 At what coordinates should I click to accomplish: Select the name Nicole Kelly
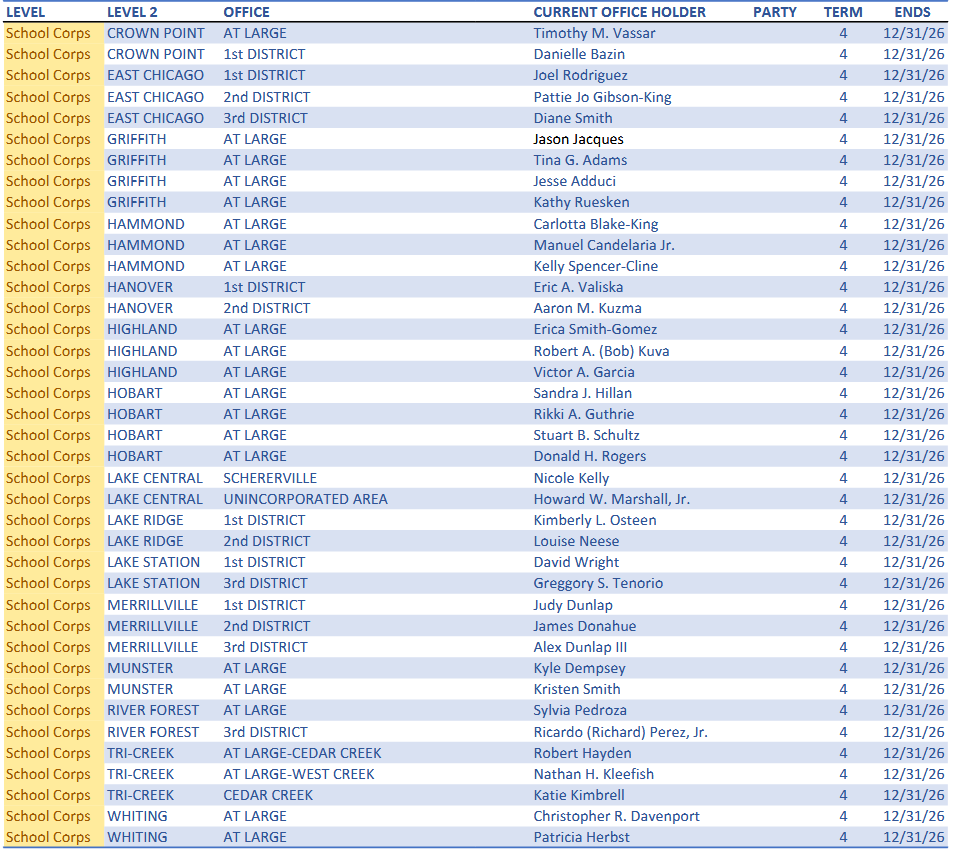click(x=571, y=478)
